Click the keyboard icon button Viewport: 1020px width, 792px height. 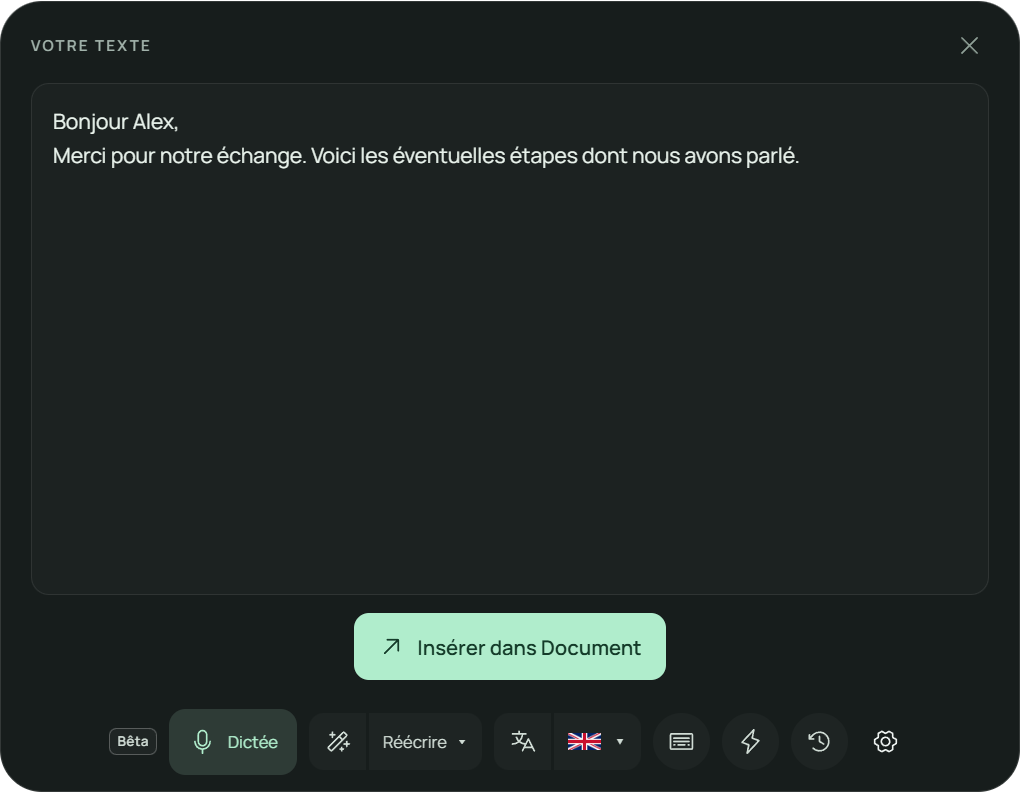(x=681, y=741)
